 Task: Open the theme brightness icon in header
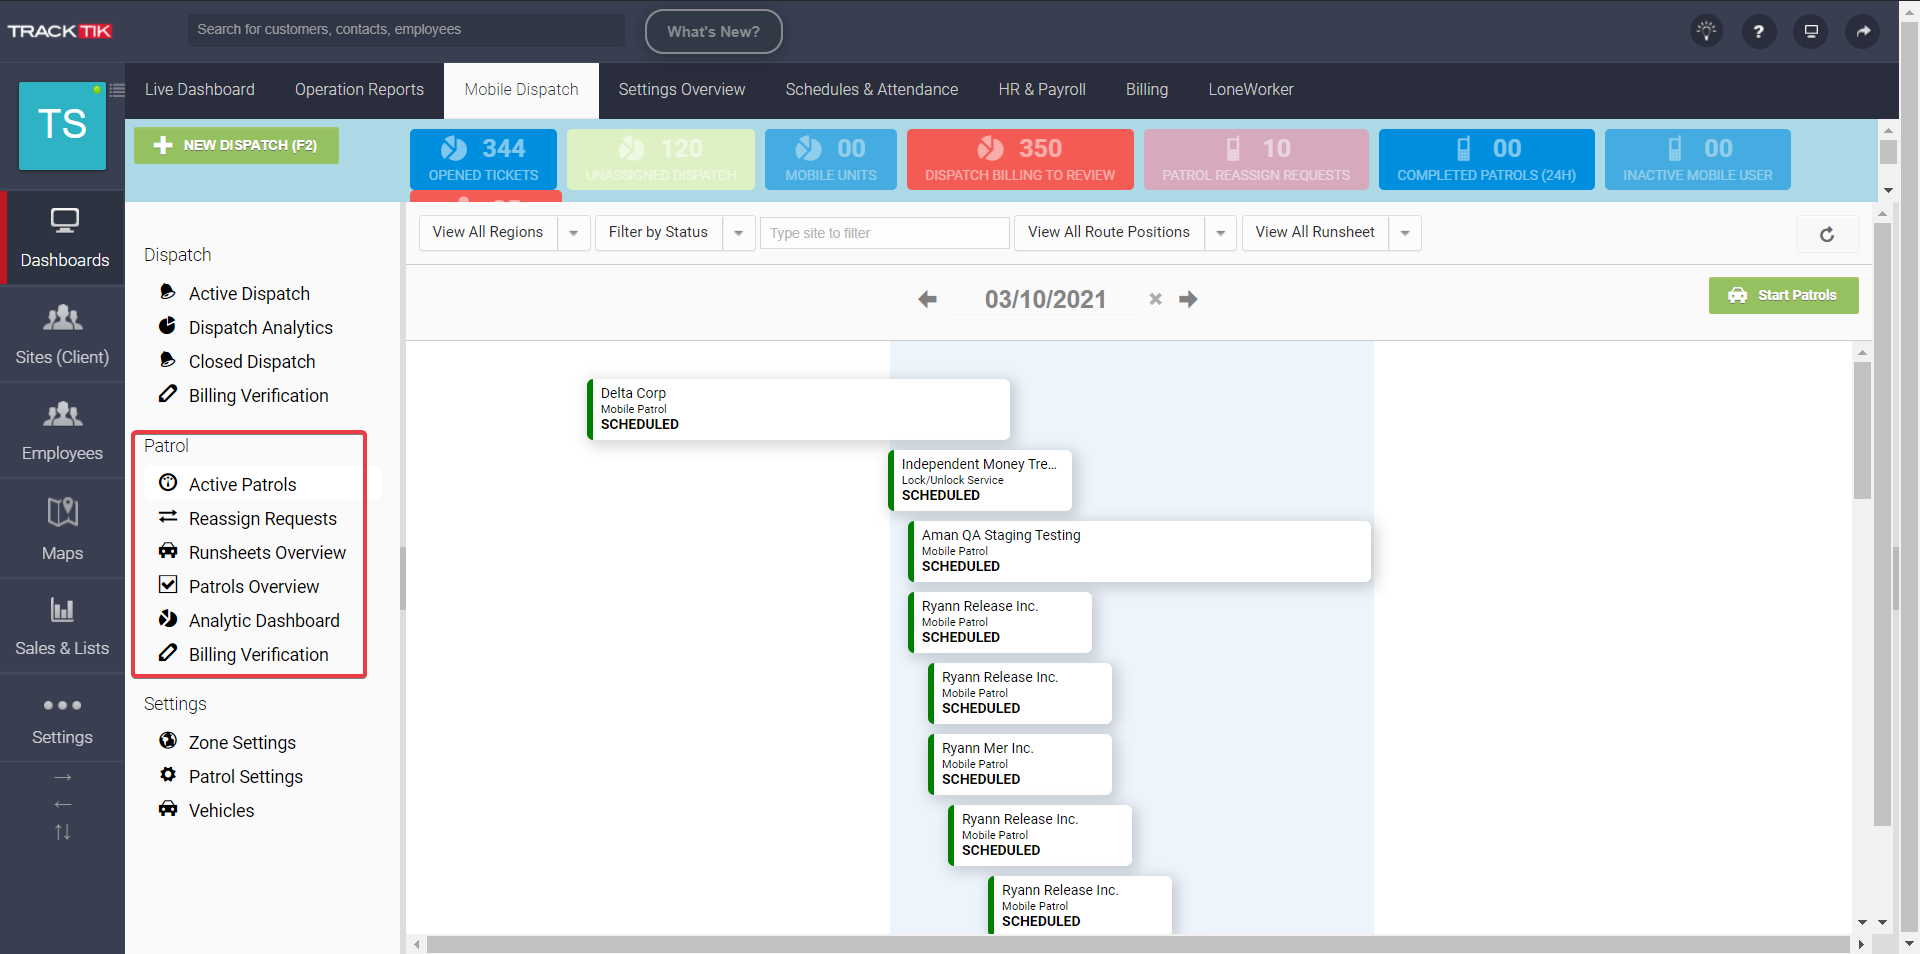tap(1706, 31)
